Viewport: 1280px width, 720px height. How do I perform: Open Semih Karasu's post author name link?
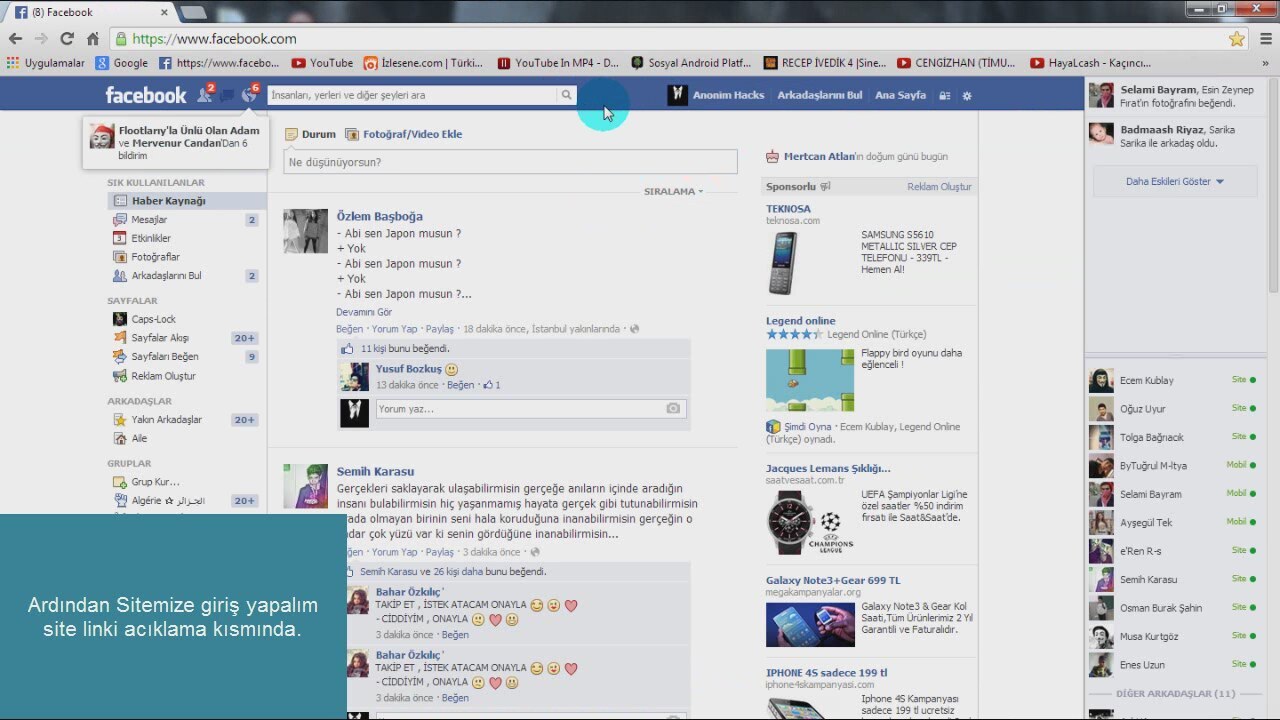pyautogui.click(x=375, y=471)
